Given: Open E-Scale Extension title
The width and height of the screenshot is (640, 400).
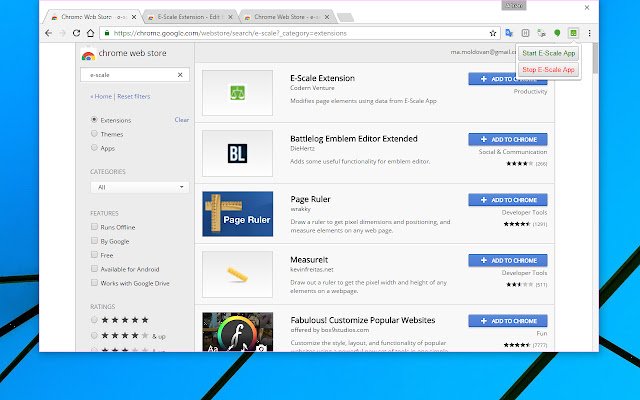Looking at the screenshot, I should [x=322, y=78].
